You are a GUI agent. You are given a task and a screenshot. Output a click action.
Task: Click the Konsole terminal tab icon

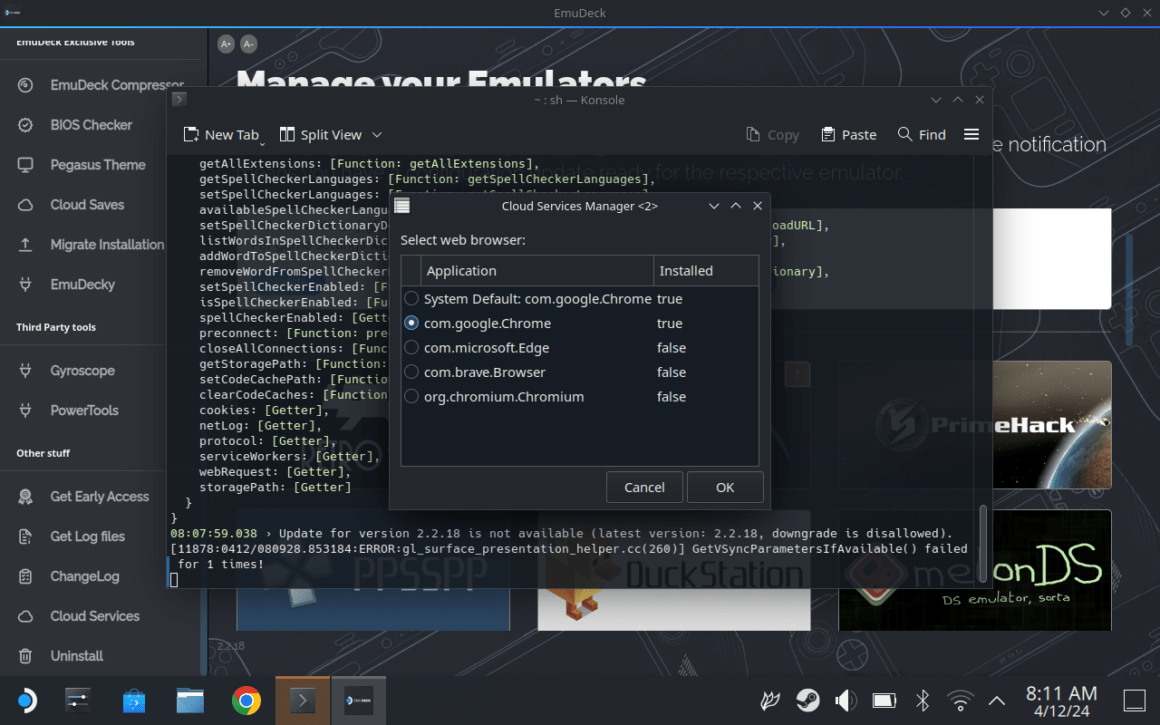click(179, 98)
